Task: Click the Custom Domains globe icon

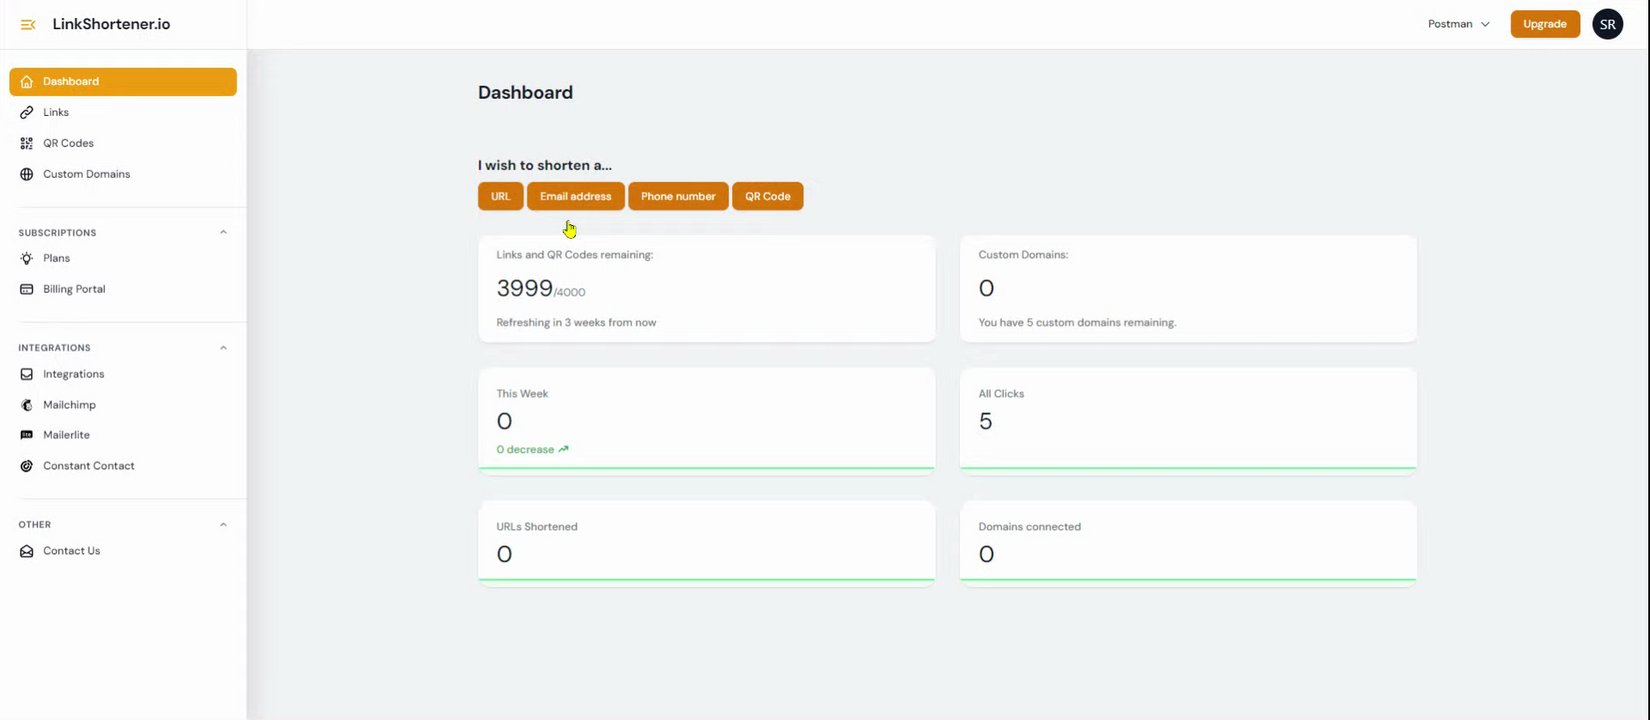Action: pyautogui.click(x=27, y=175)
